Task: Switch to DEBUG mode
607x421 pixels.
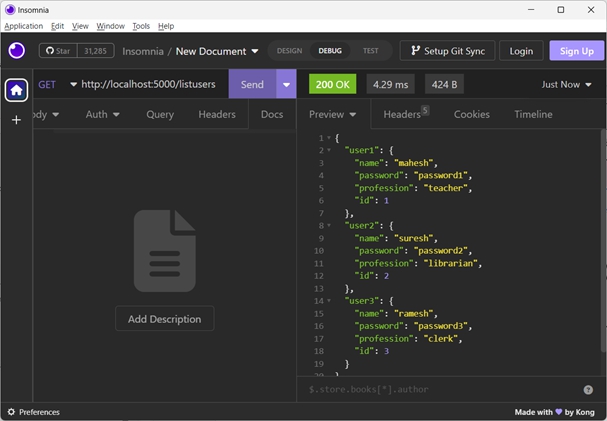Action: click(329, 51)
